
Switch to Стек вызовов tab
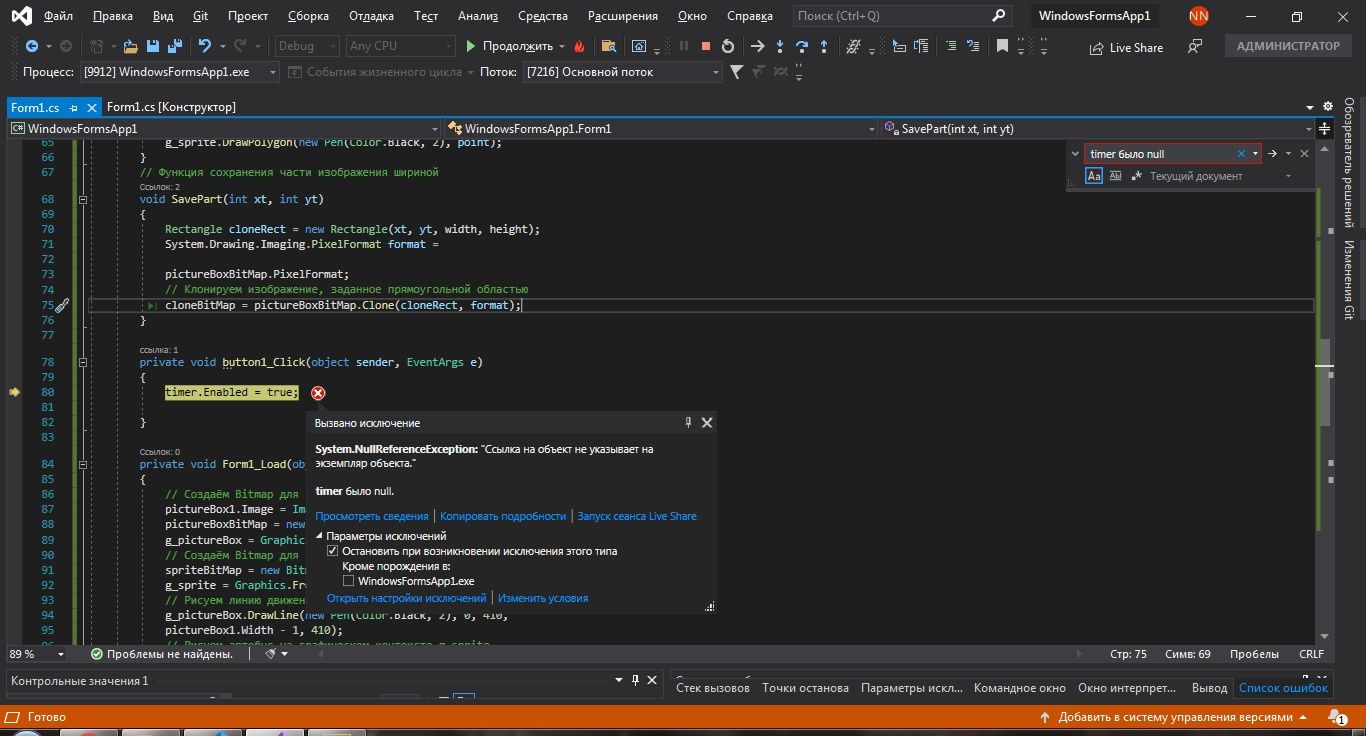coord(713,688)
